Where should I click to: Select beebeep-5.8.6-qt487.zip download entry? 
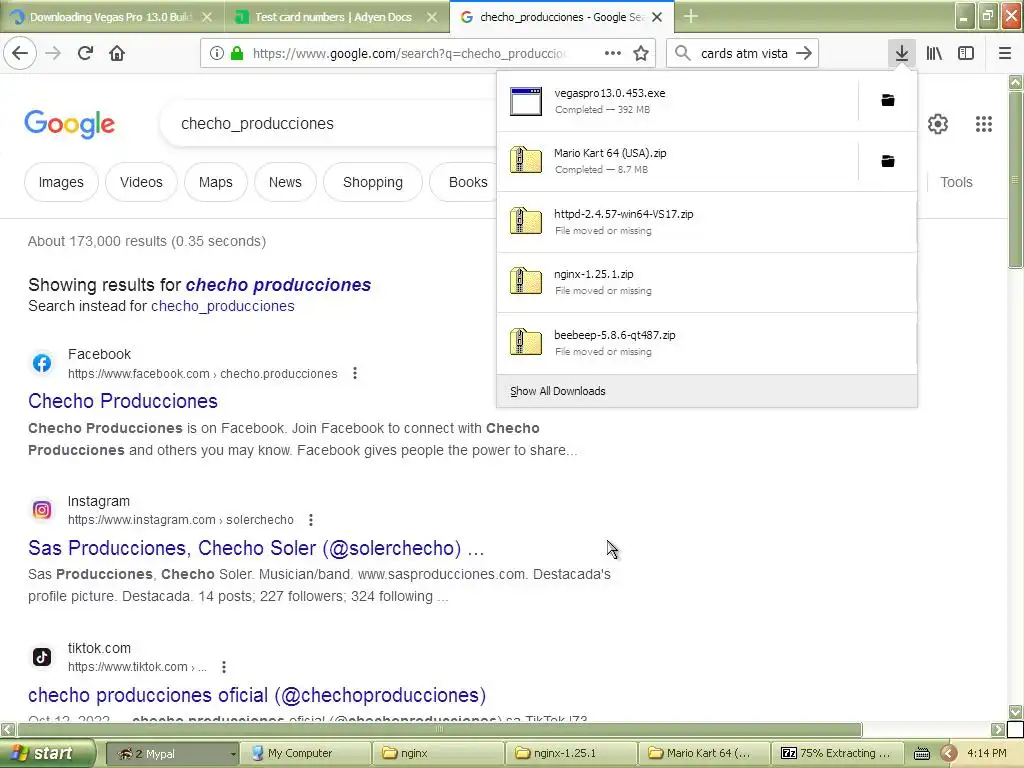707,343
